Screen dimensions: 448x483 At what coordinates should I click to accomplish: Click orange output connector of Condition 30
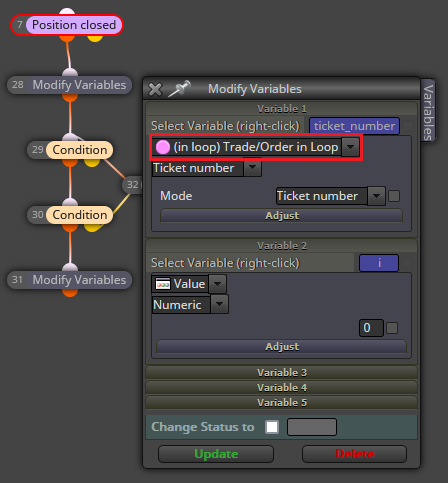point(70,228)
